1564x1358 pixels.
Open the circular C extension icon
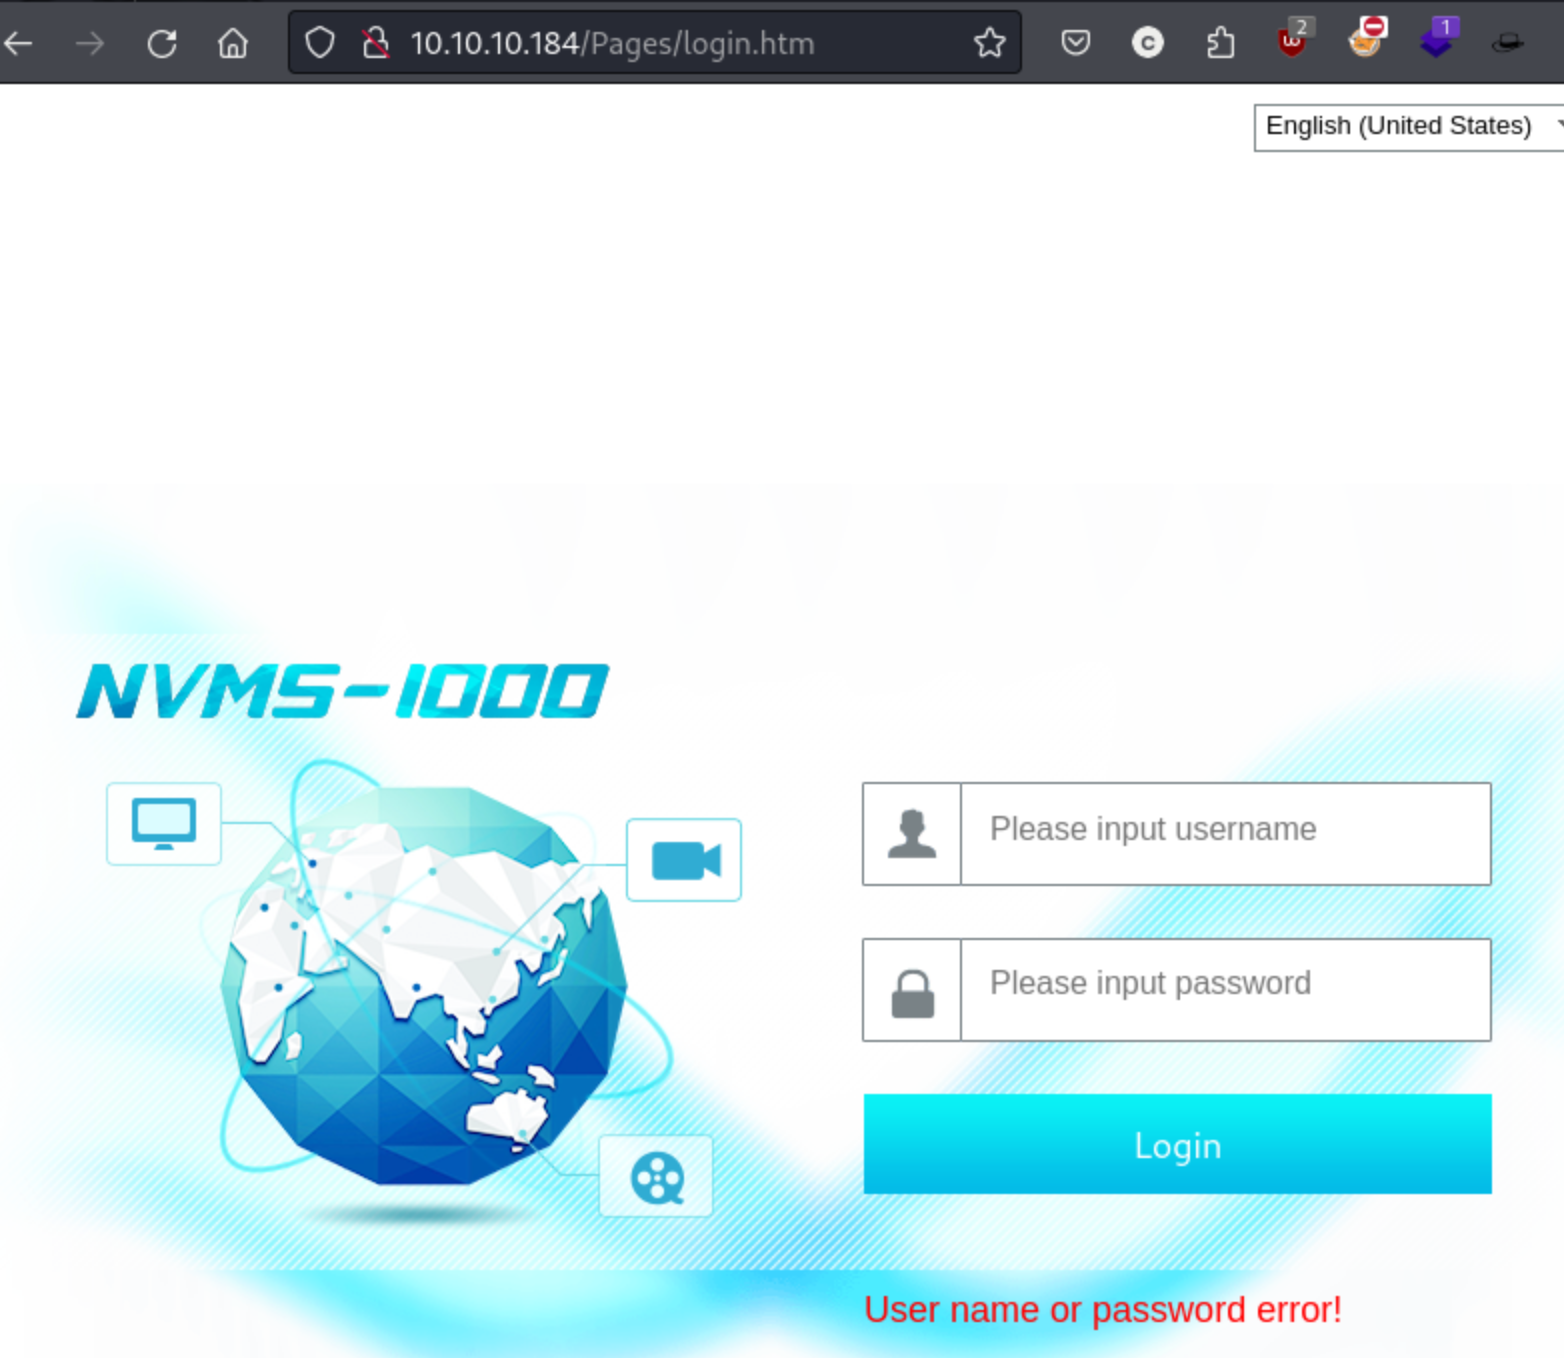pyautogui.click(x=1147, y=43)
